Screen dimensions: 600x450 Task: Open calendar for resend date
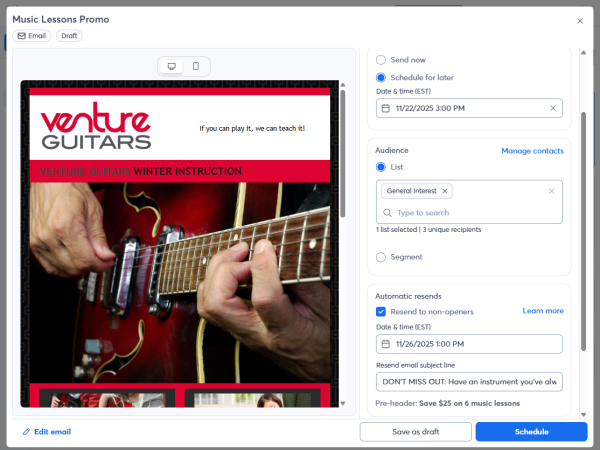click(x=386, y=343)
